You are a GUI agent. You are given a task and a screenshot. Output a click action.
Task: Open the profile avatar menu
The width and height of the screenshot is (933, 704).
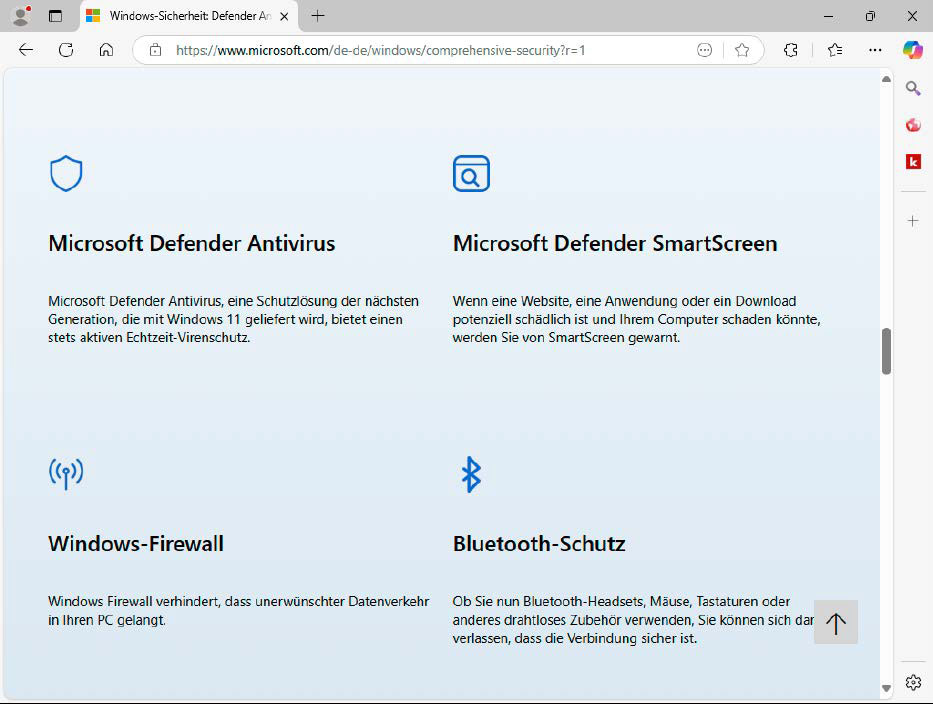click(x=21, y=16)
